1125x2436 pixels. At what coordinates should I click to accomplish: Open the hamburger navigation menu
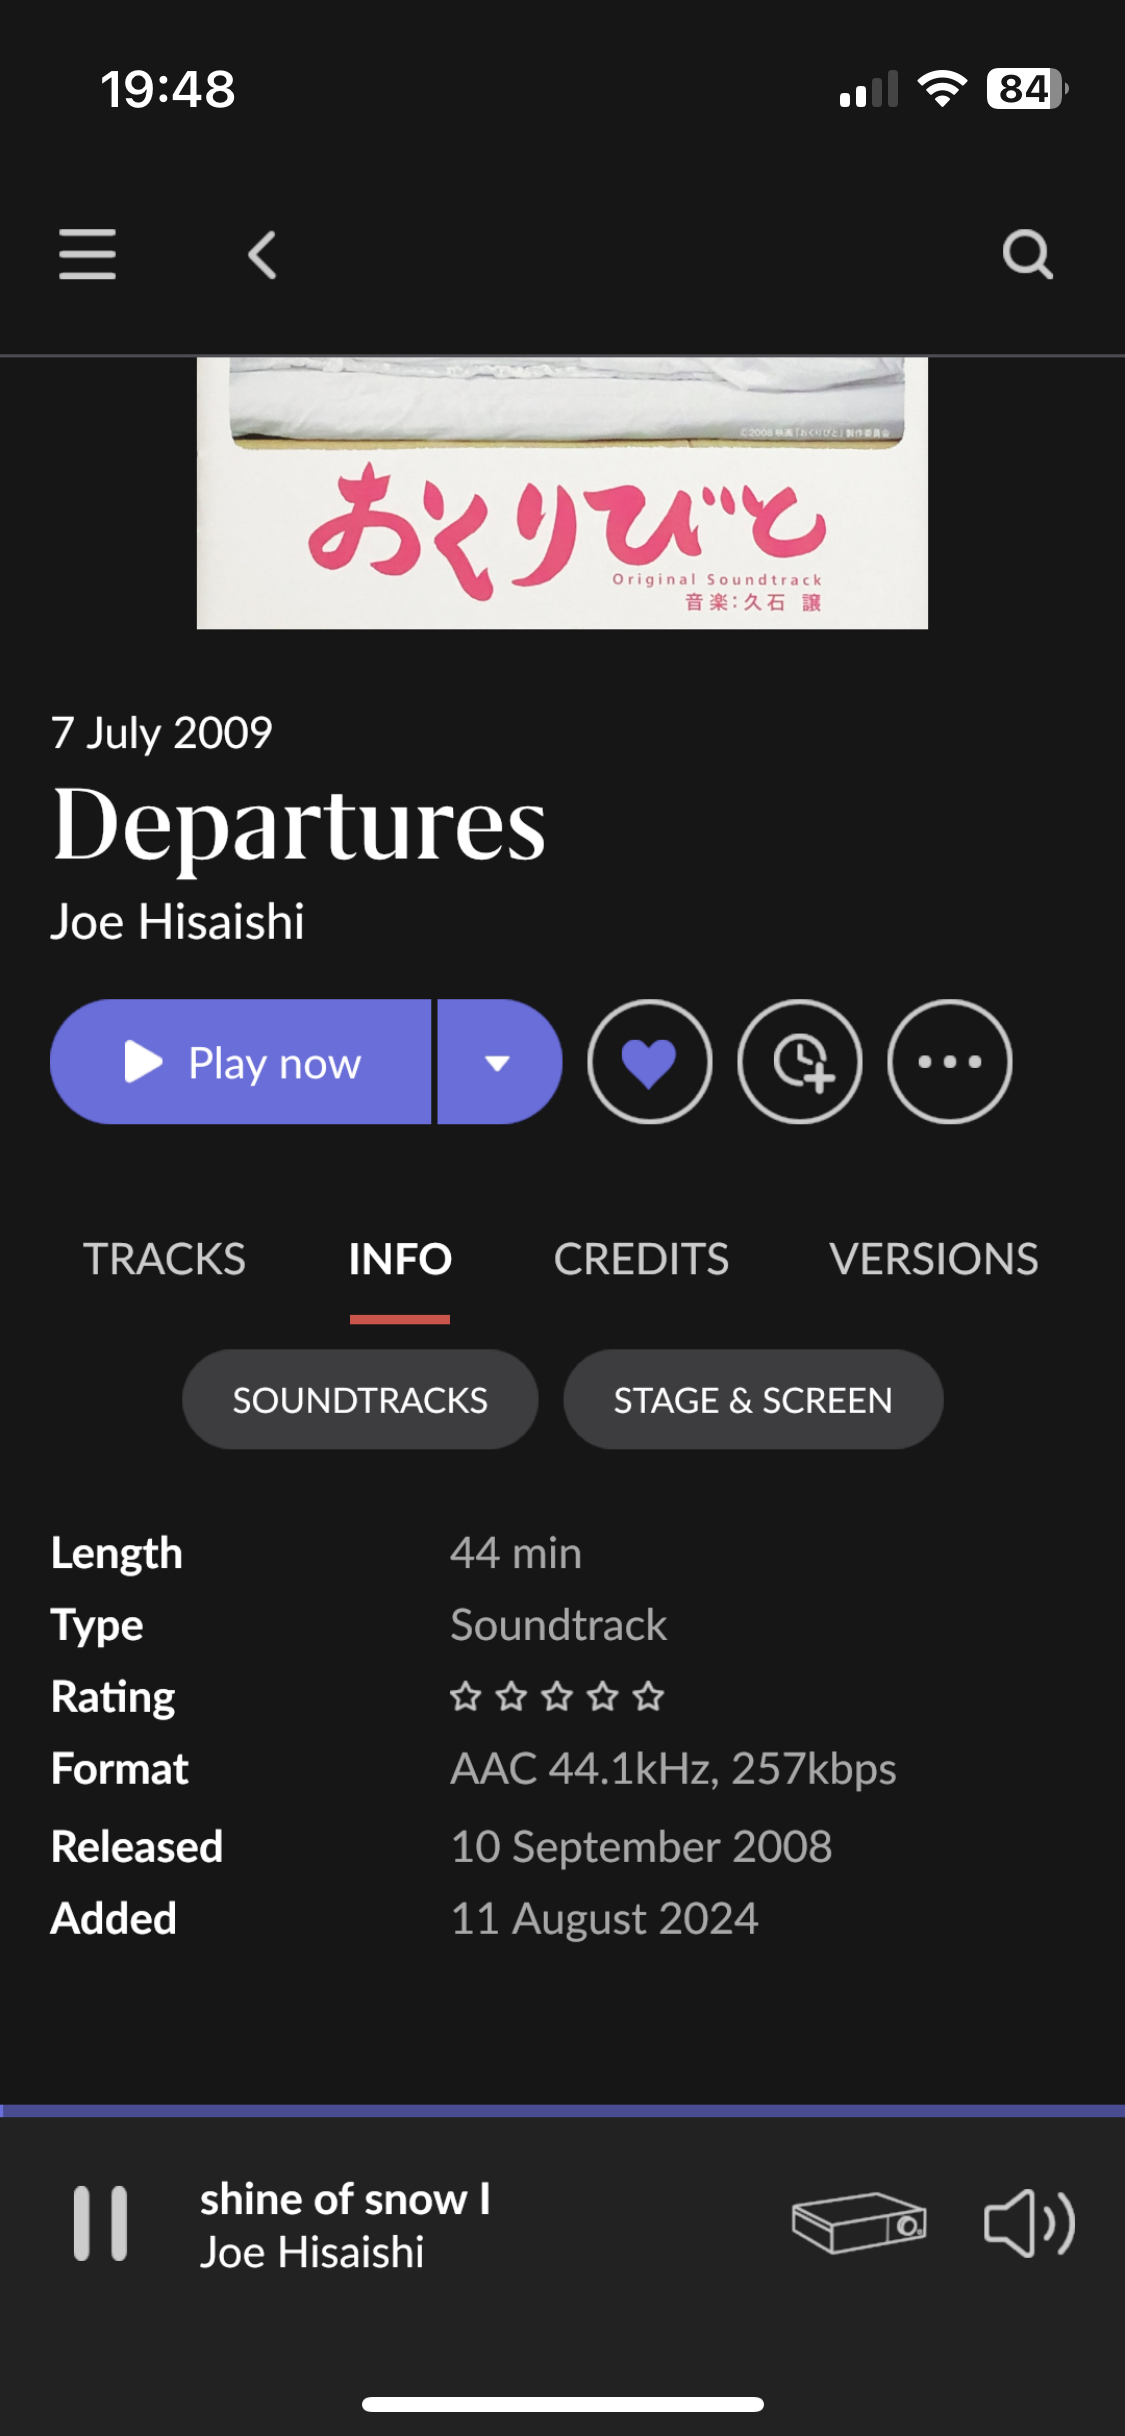coord(88,254)
